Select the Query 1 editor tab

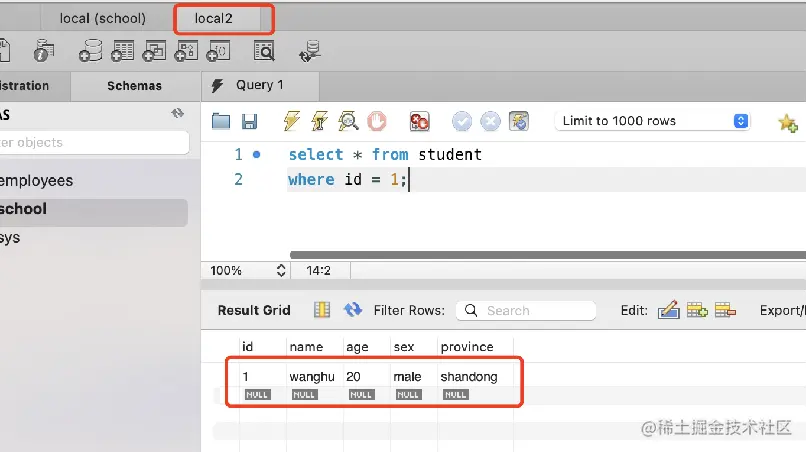click(260, 85)
